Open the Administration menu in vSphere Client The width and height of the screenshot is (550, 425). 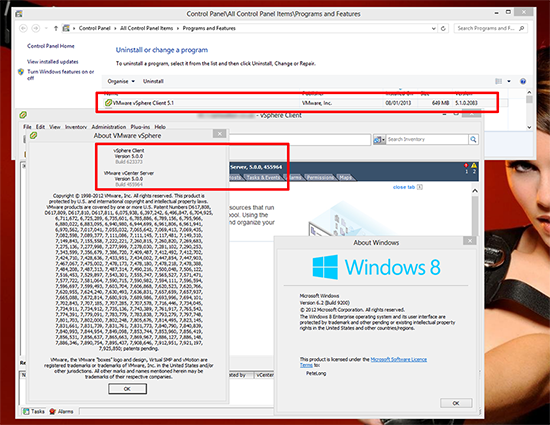pos(109,127)
